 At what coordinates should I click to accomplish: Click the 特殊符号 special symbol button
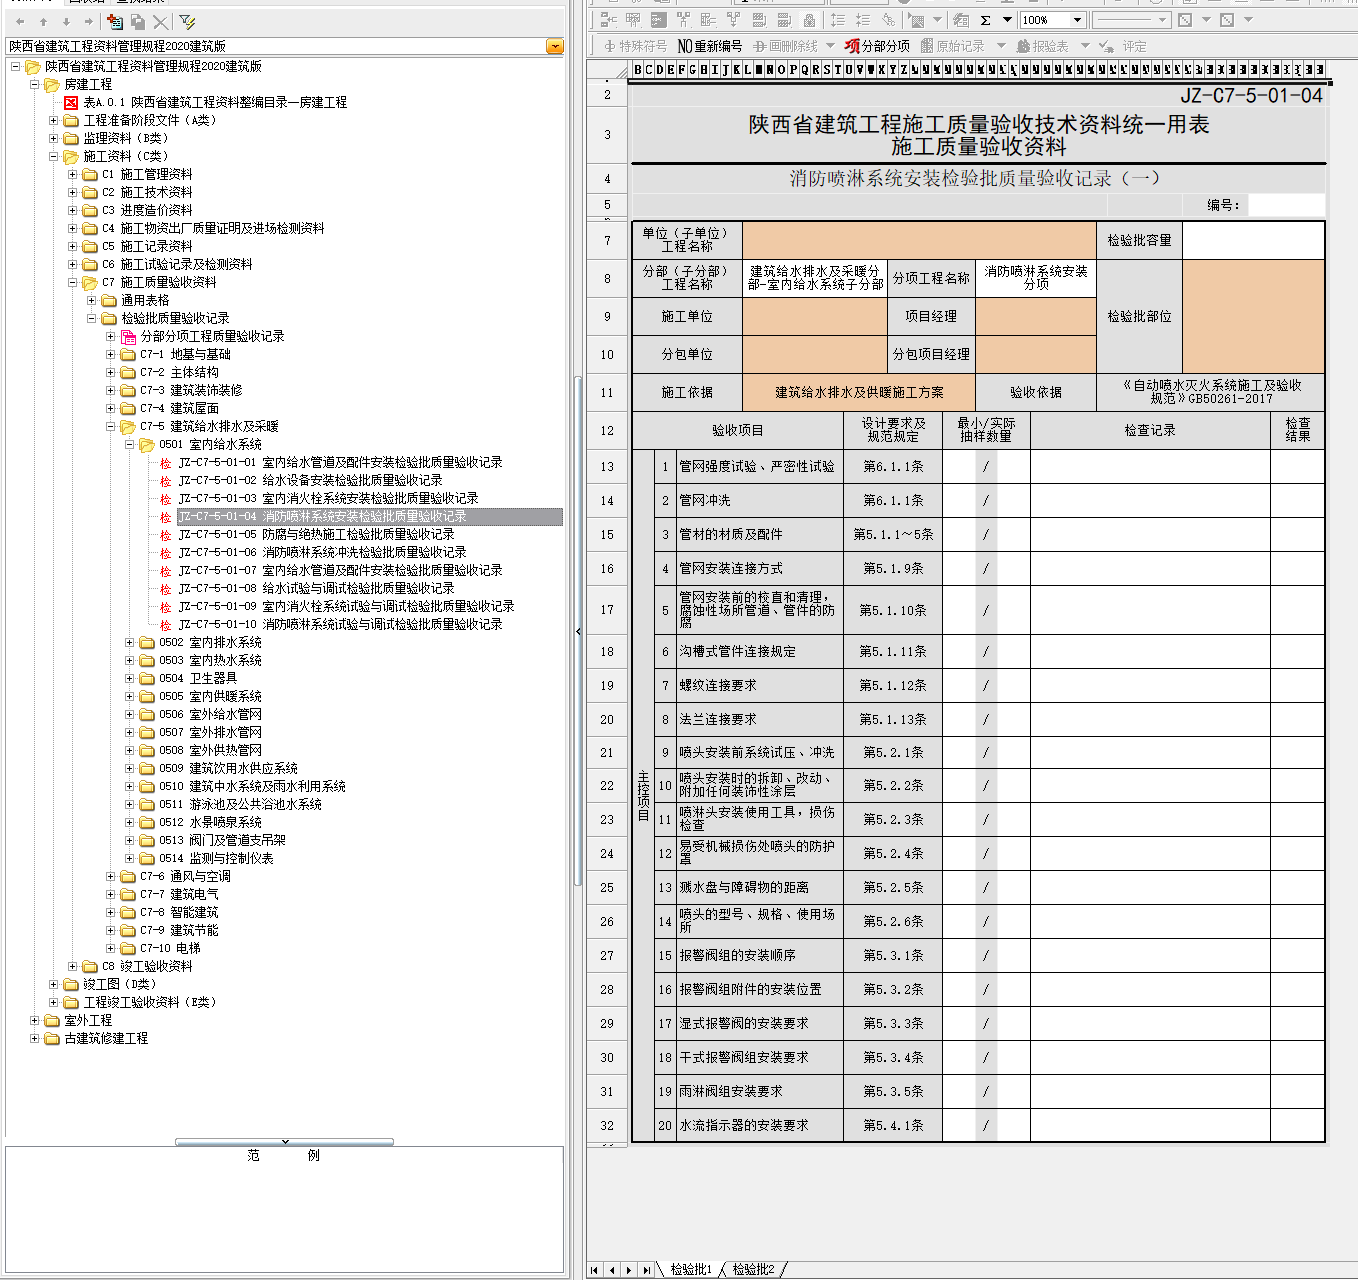[x=635, y=46]
